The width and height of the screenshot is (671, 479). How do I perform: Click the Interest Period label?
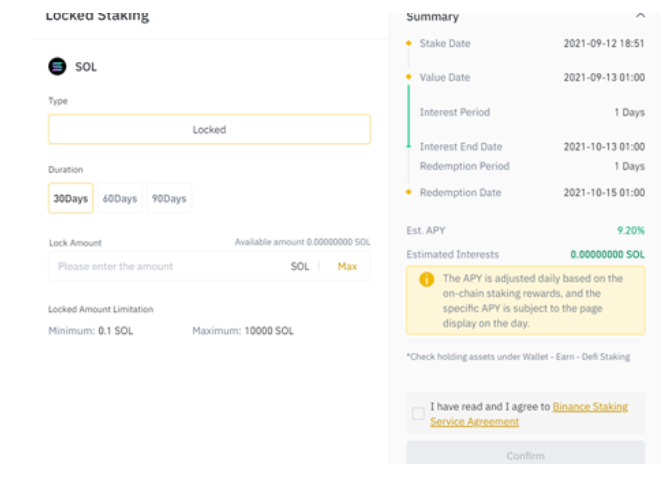click(454, 112)
